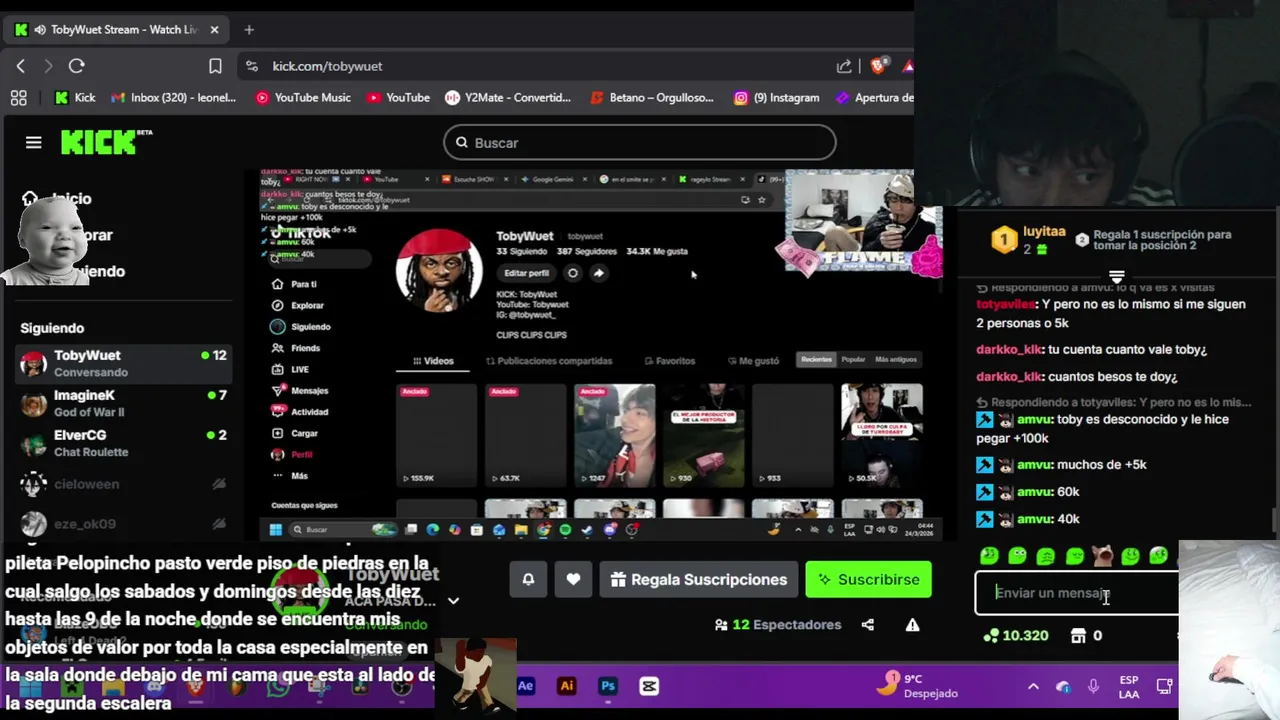Pick the cat emote in the chat emote row
Image resolution: width=1280 pixels, height=720 pixels.
(1102, 556)
